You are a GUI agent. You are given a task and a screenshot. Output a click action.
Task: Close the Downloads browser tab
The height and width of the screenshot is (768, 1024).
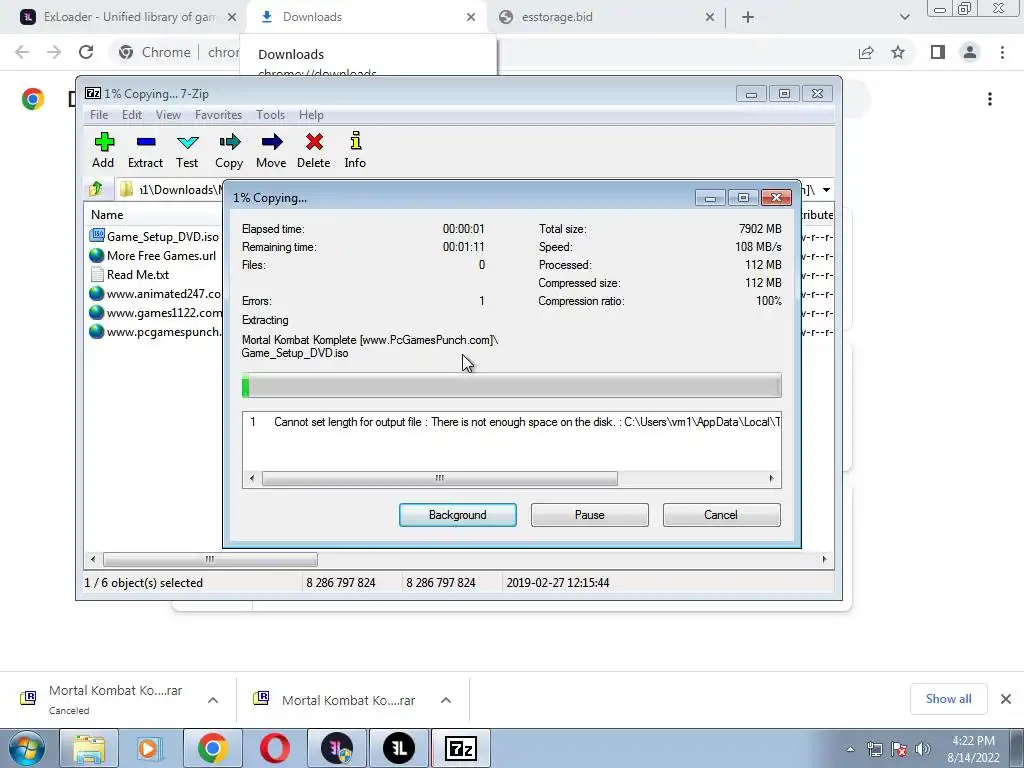coord(471,18)
